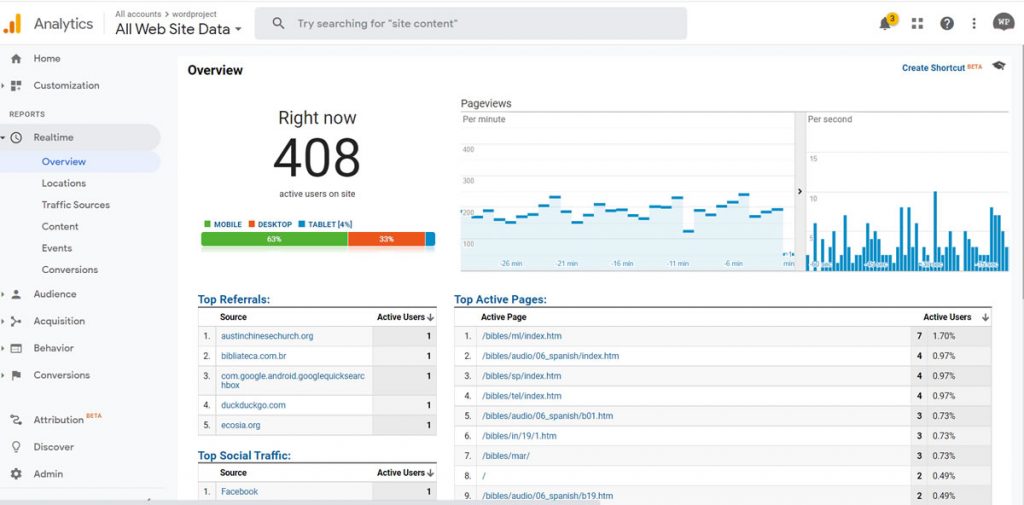Expand the Audience reports section
The width and height of the screenshot is (1024, 505).
point(54,294)
